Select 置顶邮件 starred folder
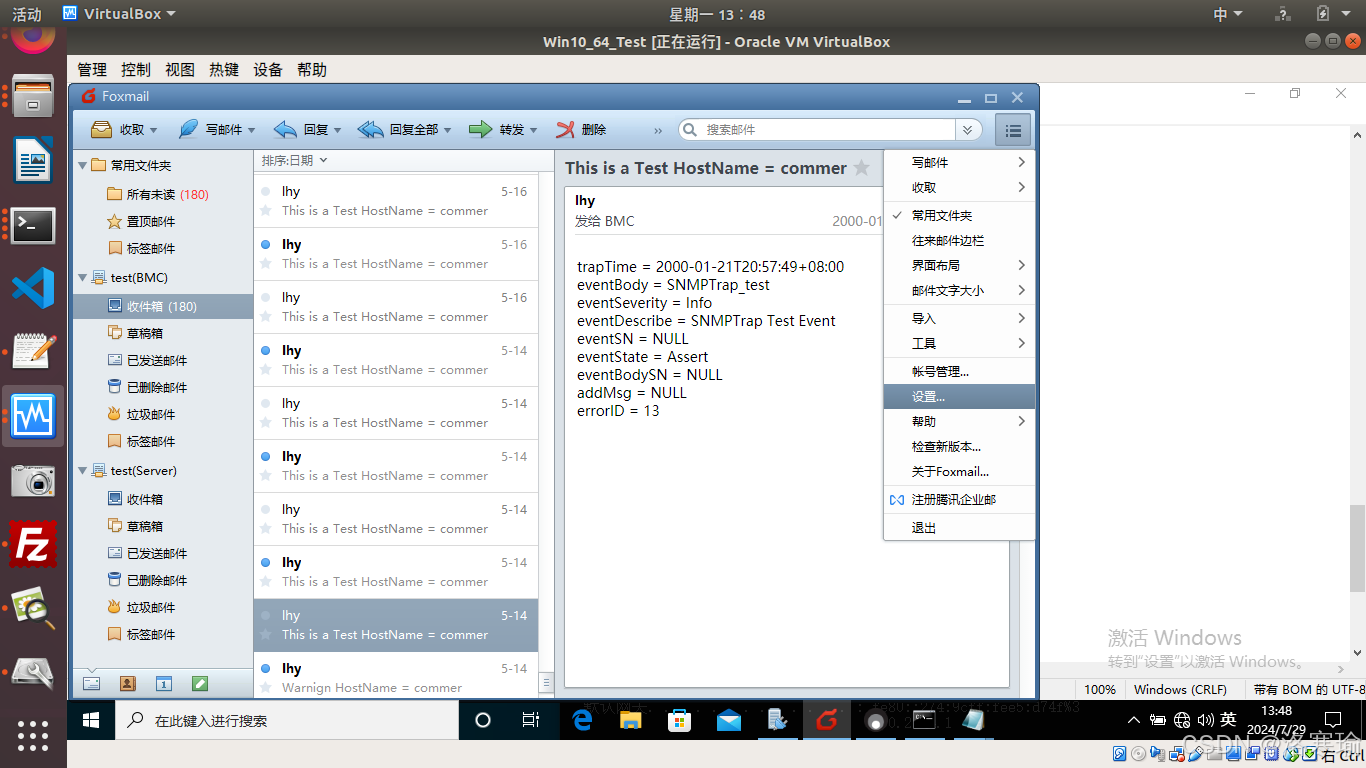 click(x=150, y=221)
